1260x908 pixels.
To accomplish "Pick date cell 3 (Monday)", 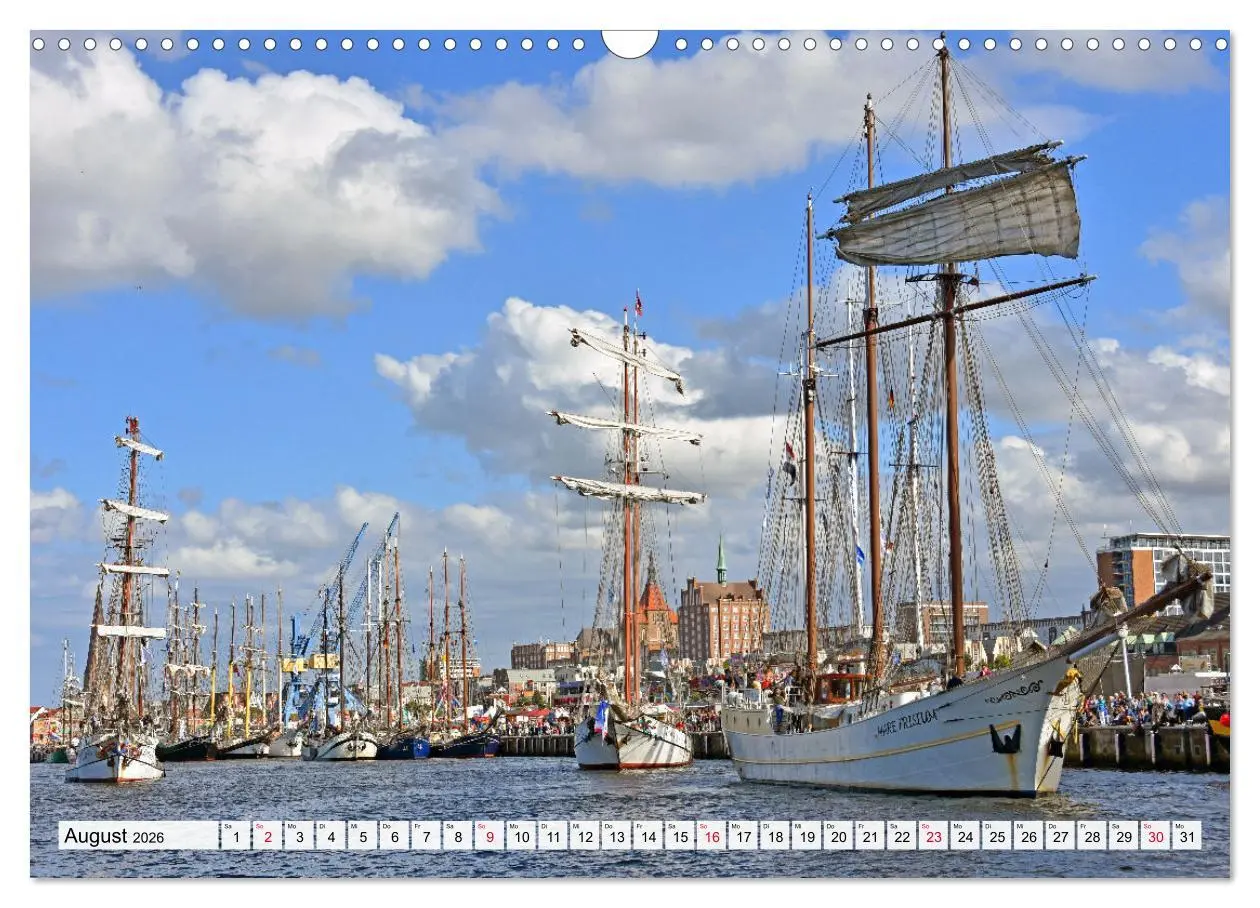I will click(298, 836).
